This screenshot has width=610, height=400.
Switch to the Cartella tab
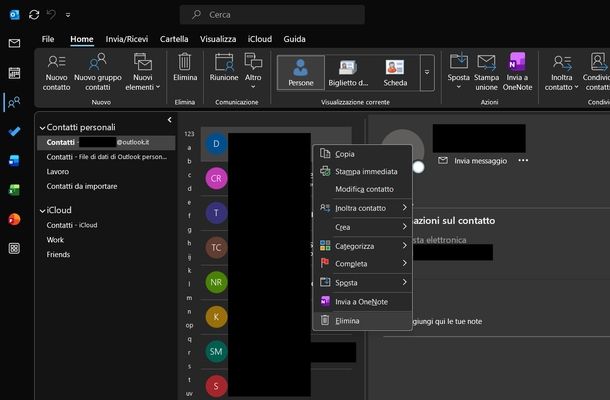click(174, 39)
